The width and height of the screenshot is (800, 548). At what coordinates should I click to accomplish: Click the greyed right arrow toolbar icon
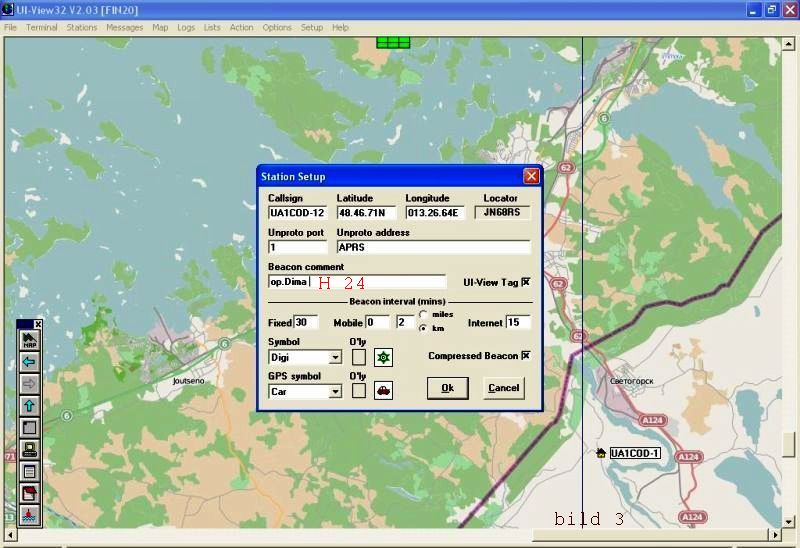(x=29, y=384)
